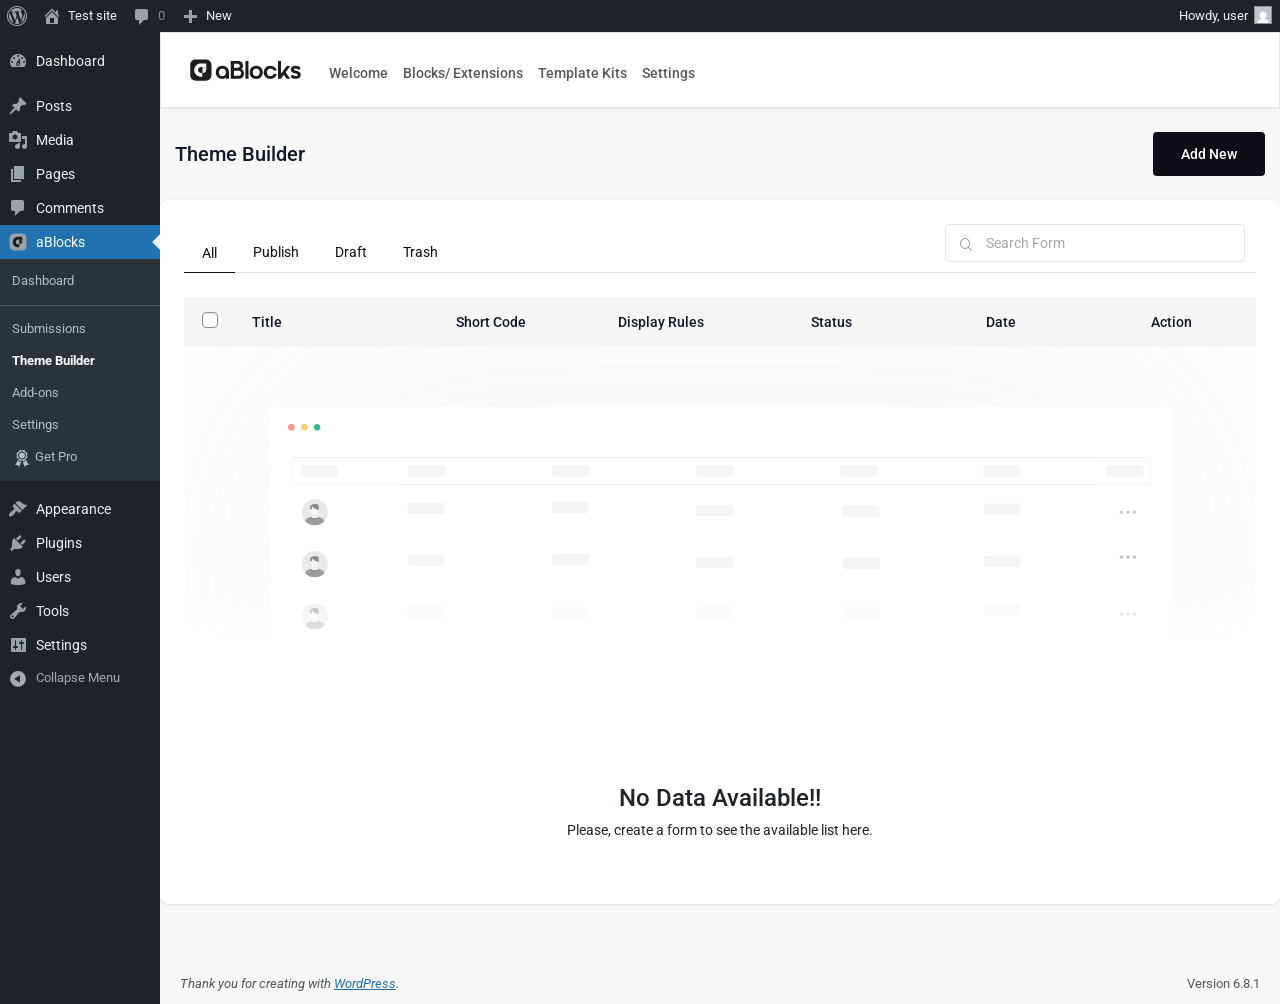Viewport: 1280px width, 1004px height.
Task: Click the Appearance paintbrush icon
Action: pyautogui.click(x=18, y=509)
